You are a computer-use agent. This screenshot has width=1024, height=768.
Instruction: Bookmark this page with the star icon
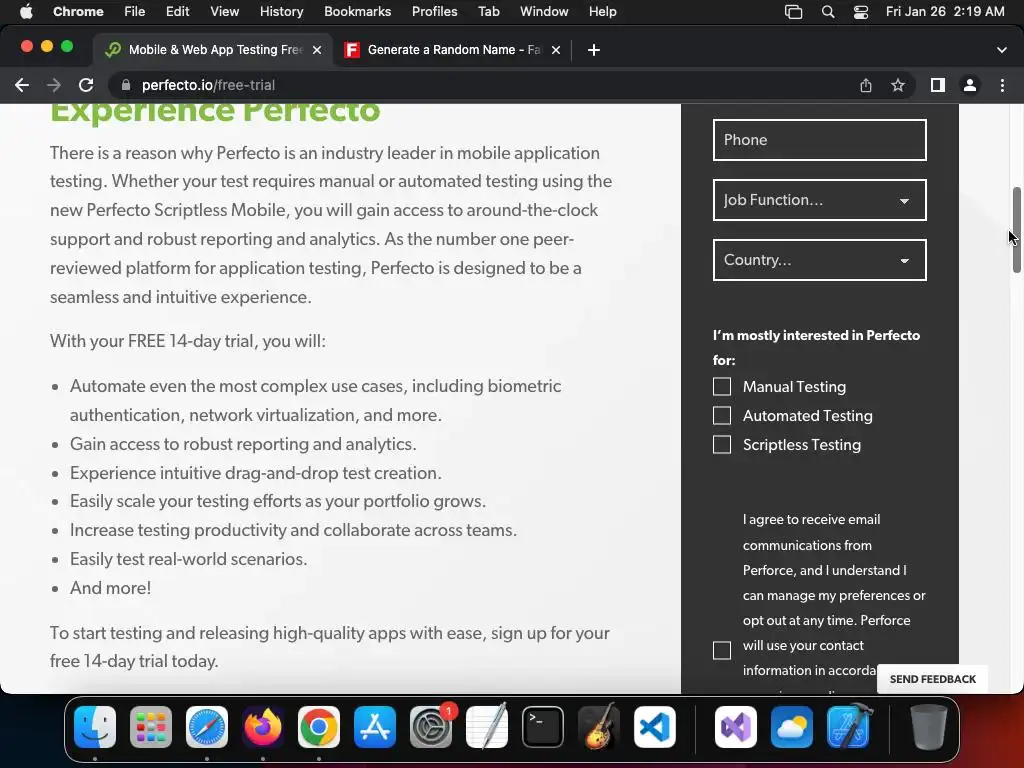tap(898, 86)
